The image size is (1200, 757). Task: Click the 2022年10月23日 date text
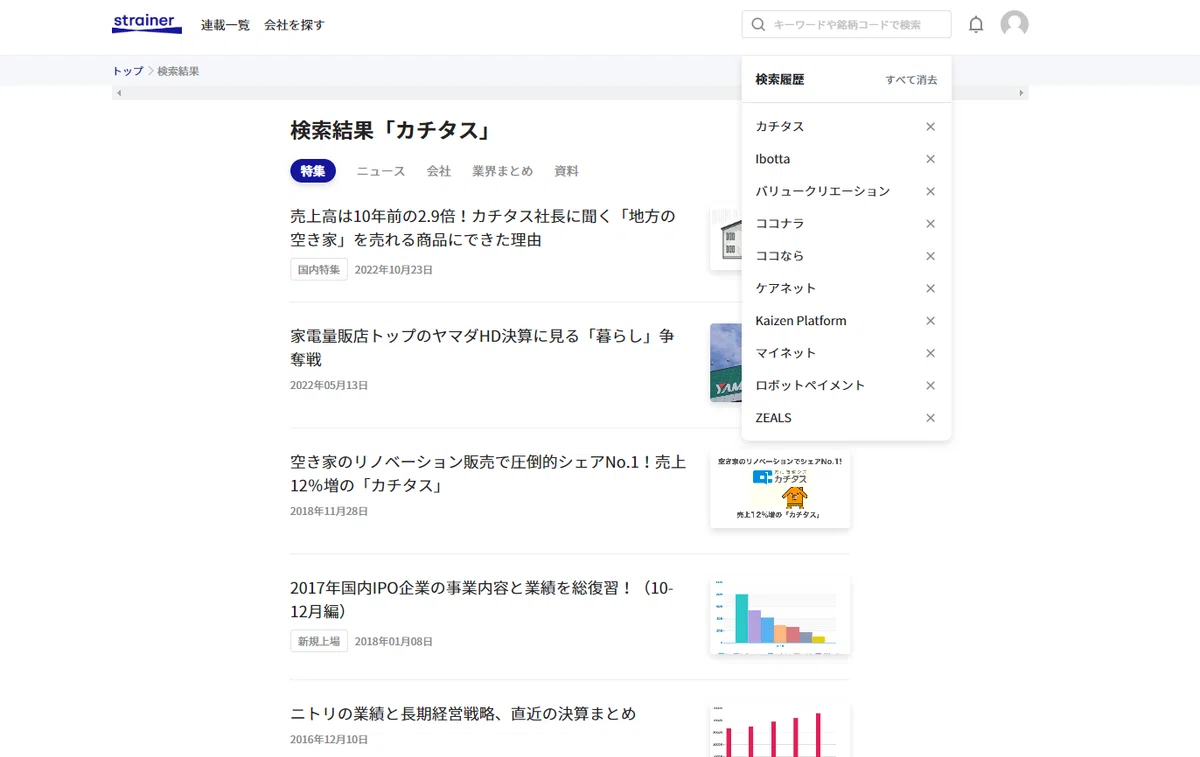point(394,270)
